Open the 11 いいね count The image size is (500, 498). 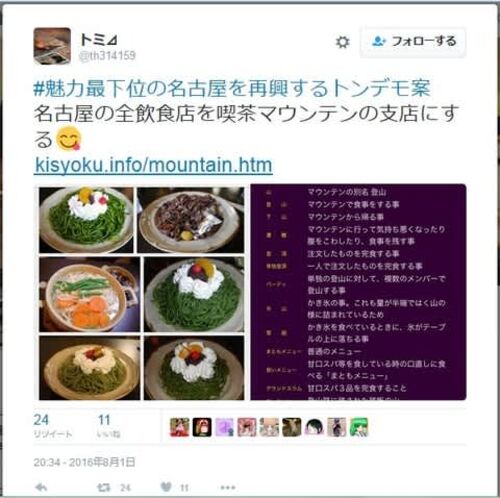(x=108, y=425)
